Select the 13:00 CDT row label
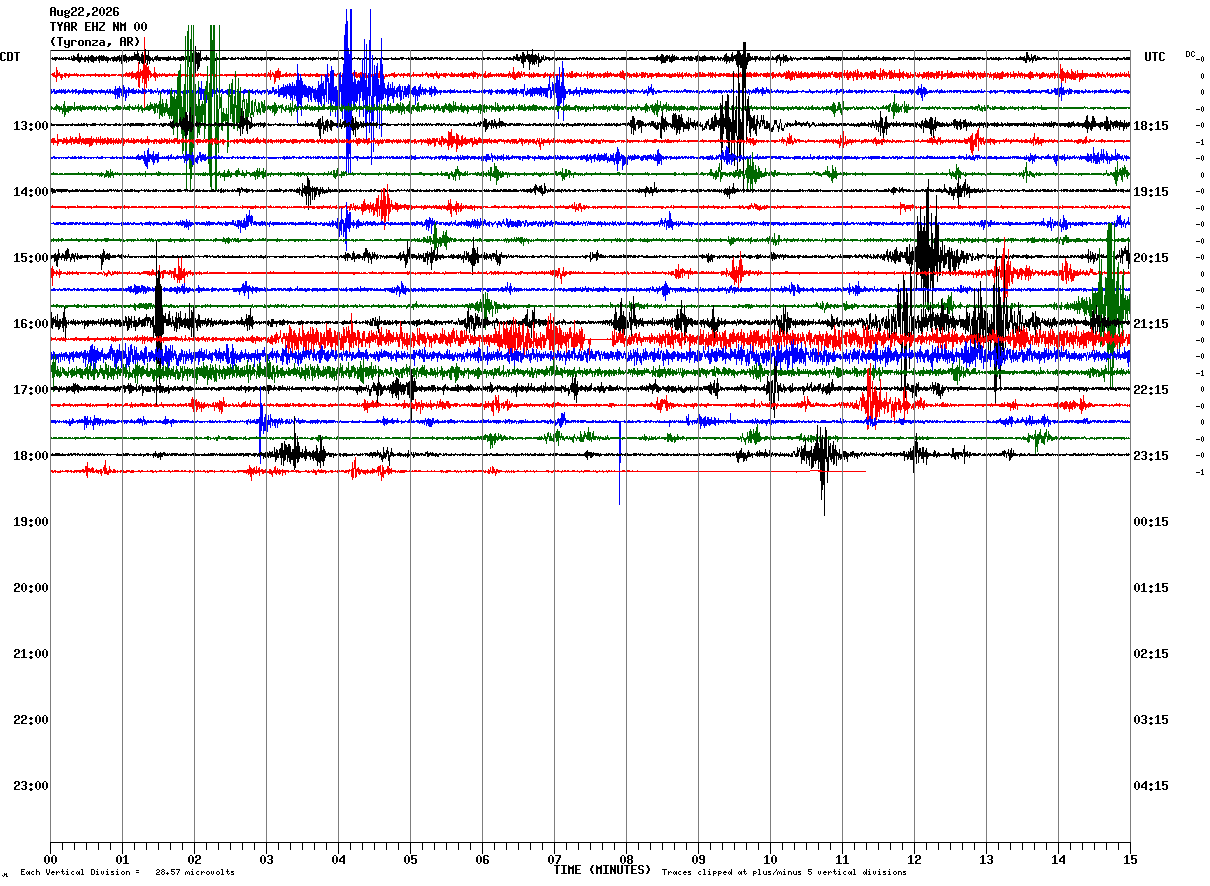Viewport: 1210px width, 886px height. pos(30,126)
